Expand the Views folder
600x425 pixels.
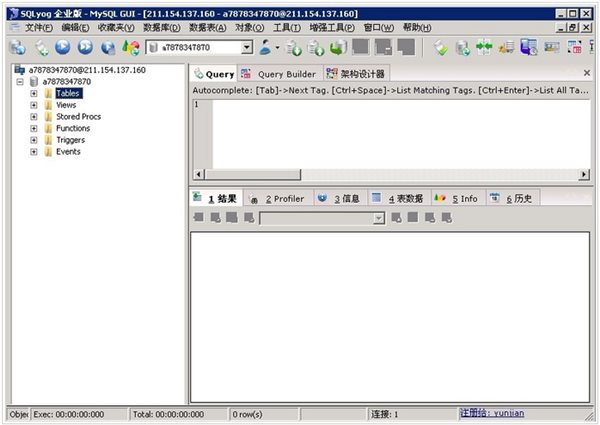[34, 105]
